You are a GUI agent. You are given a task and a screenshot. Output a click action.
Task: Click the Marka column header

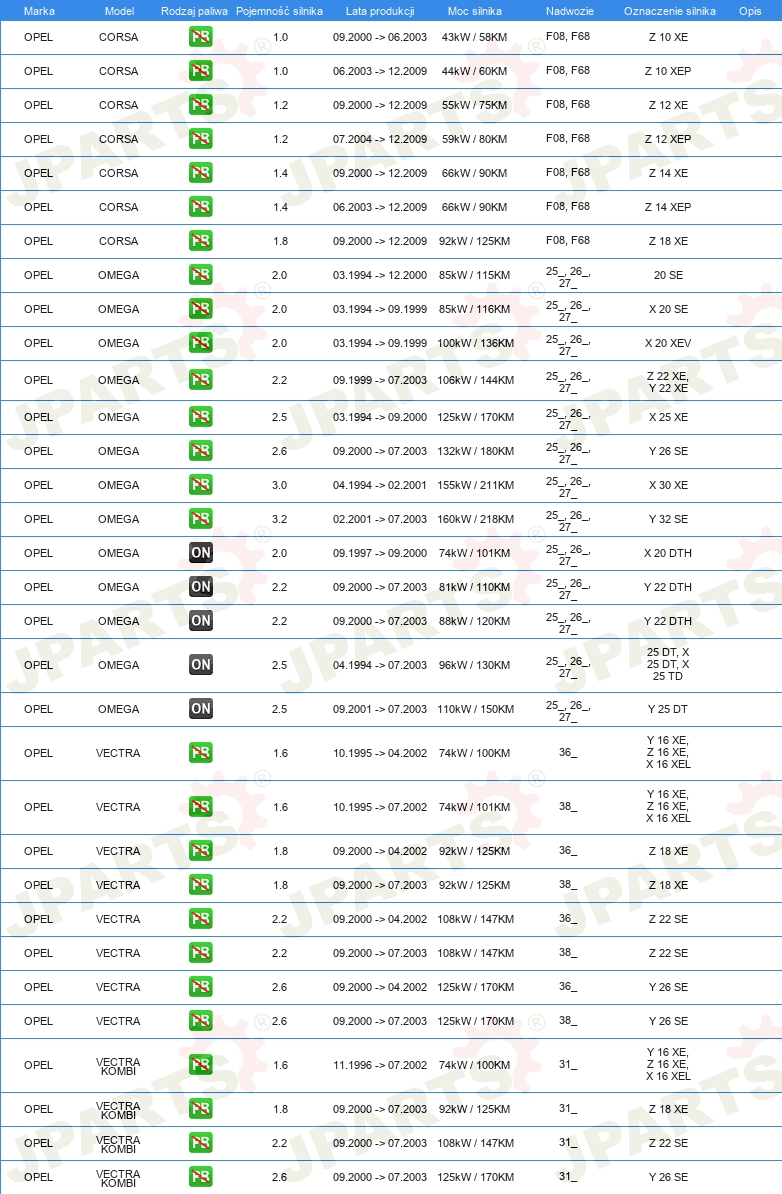39,11
